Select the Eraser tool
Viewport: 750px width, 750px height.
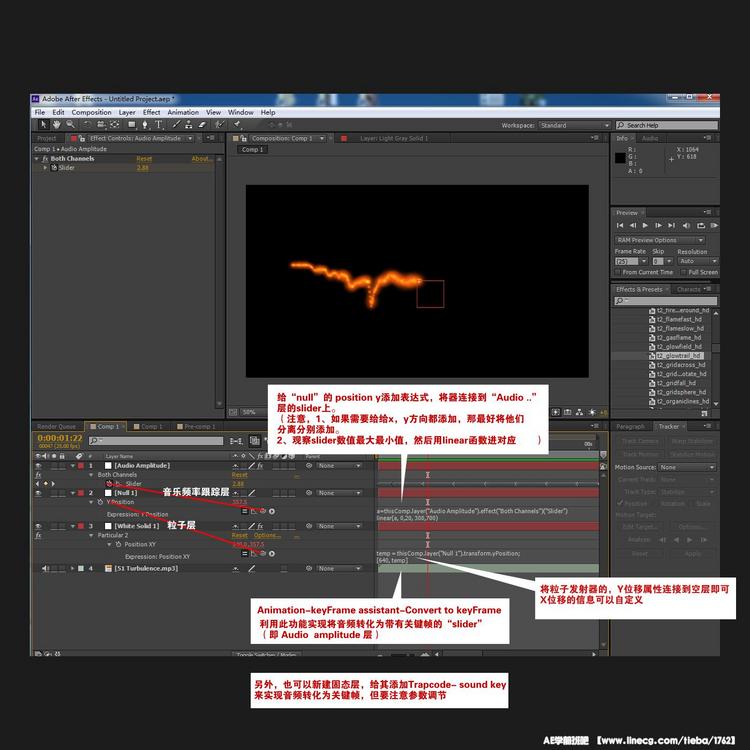coord(202,125)
